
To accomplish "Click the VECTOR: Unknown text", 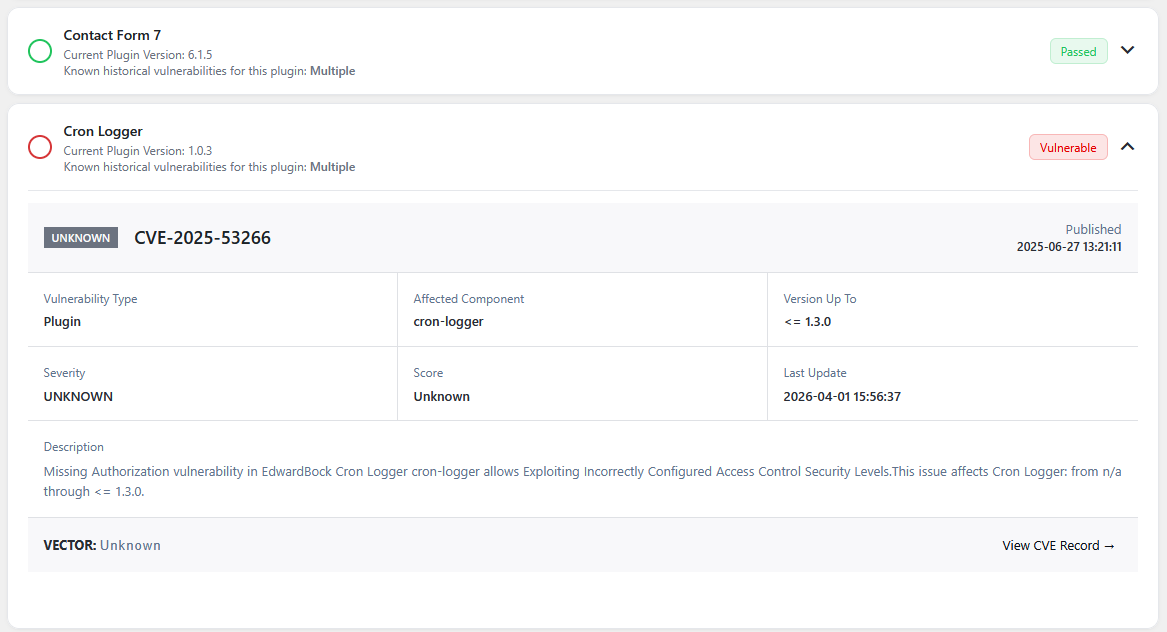I will coord(102,546).
